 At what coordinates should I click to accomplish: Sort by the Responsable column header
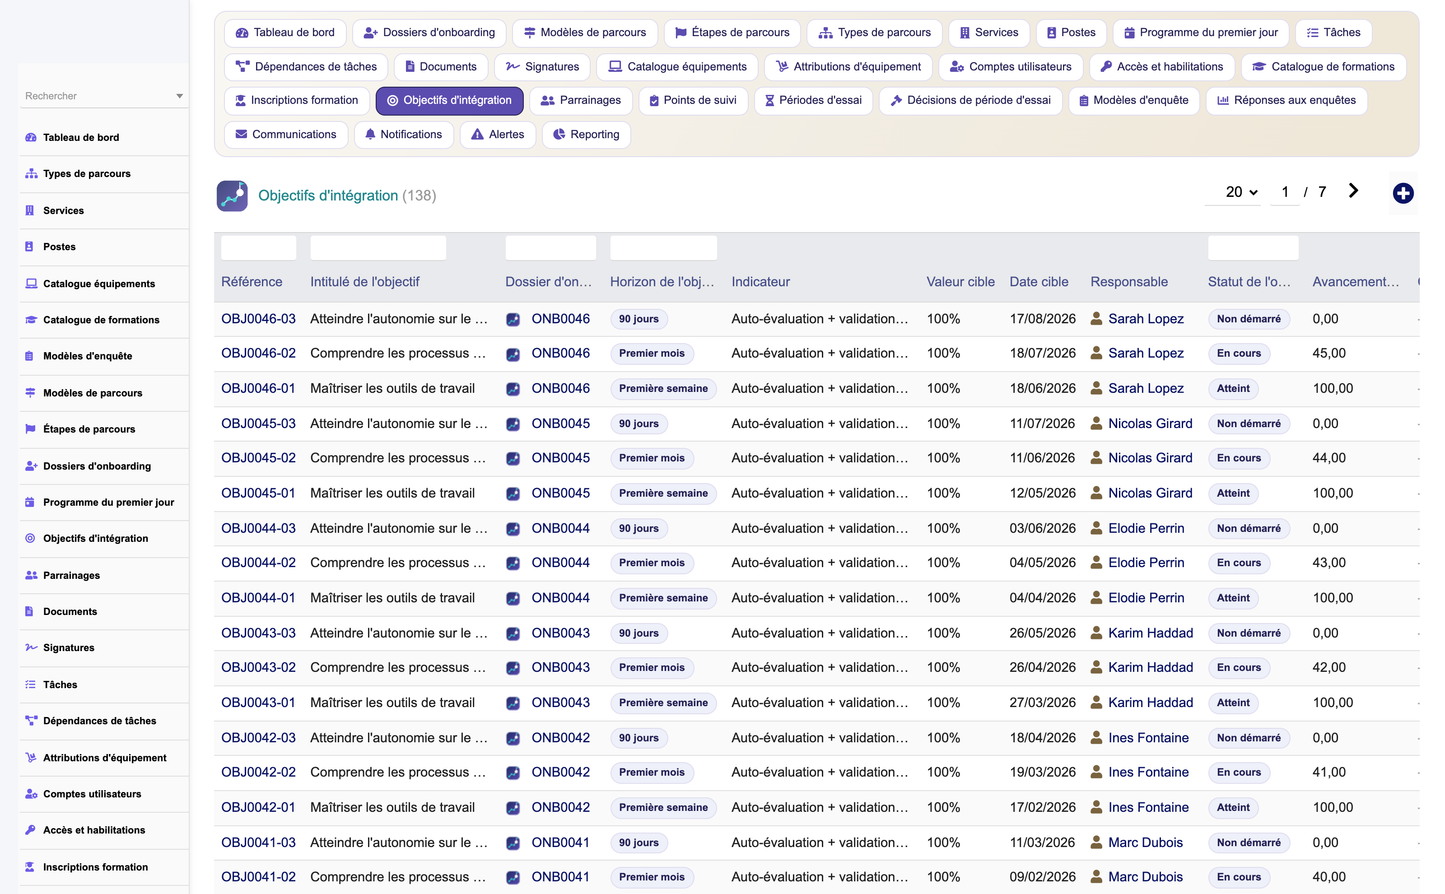tap(1129, 282)
